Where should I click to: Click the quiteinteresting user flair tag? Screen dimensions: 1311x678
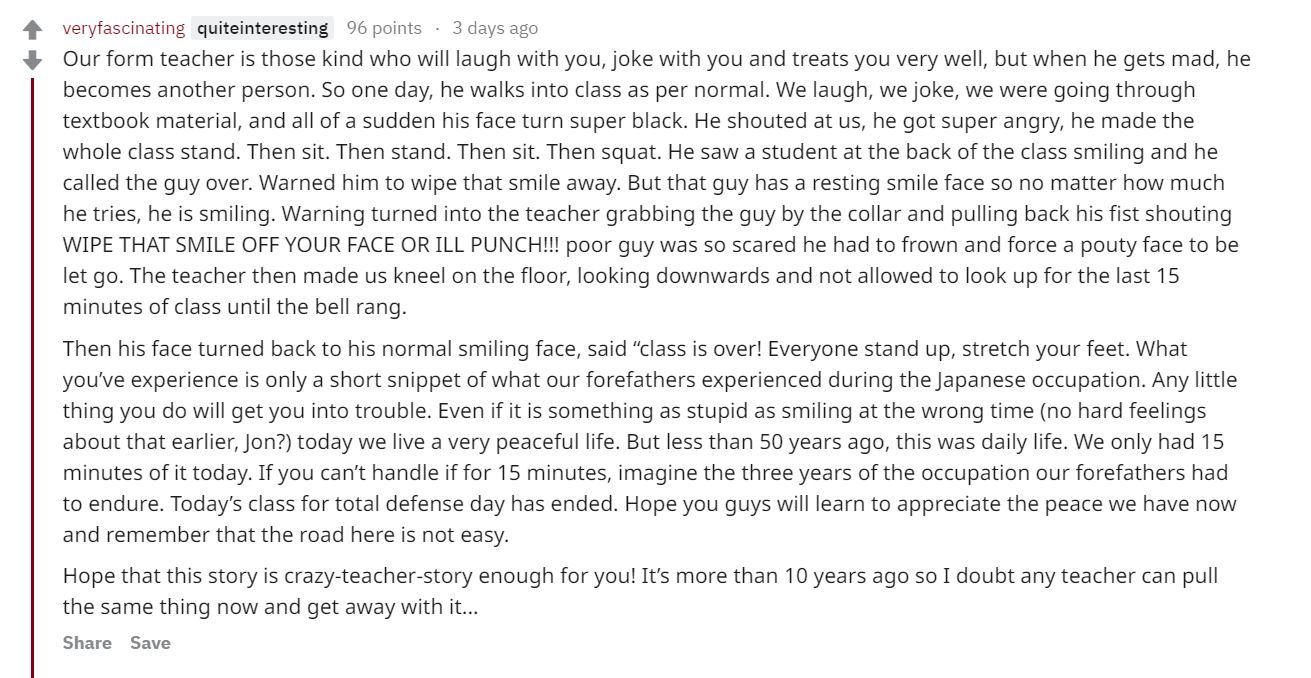263,28
